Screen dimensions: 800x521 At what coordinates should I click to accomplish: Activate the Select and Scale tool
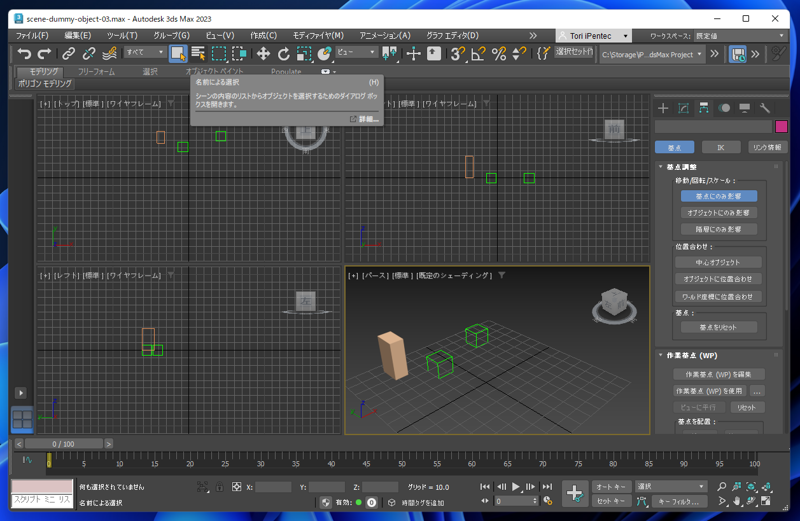[304, 54]
